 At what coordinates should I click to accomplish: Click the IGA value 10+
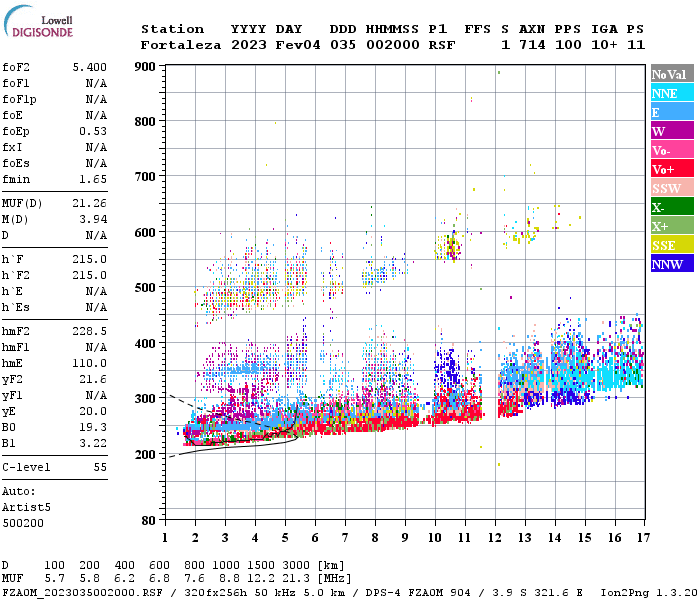pos(604,45)
